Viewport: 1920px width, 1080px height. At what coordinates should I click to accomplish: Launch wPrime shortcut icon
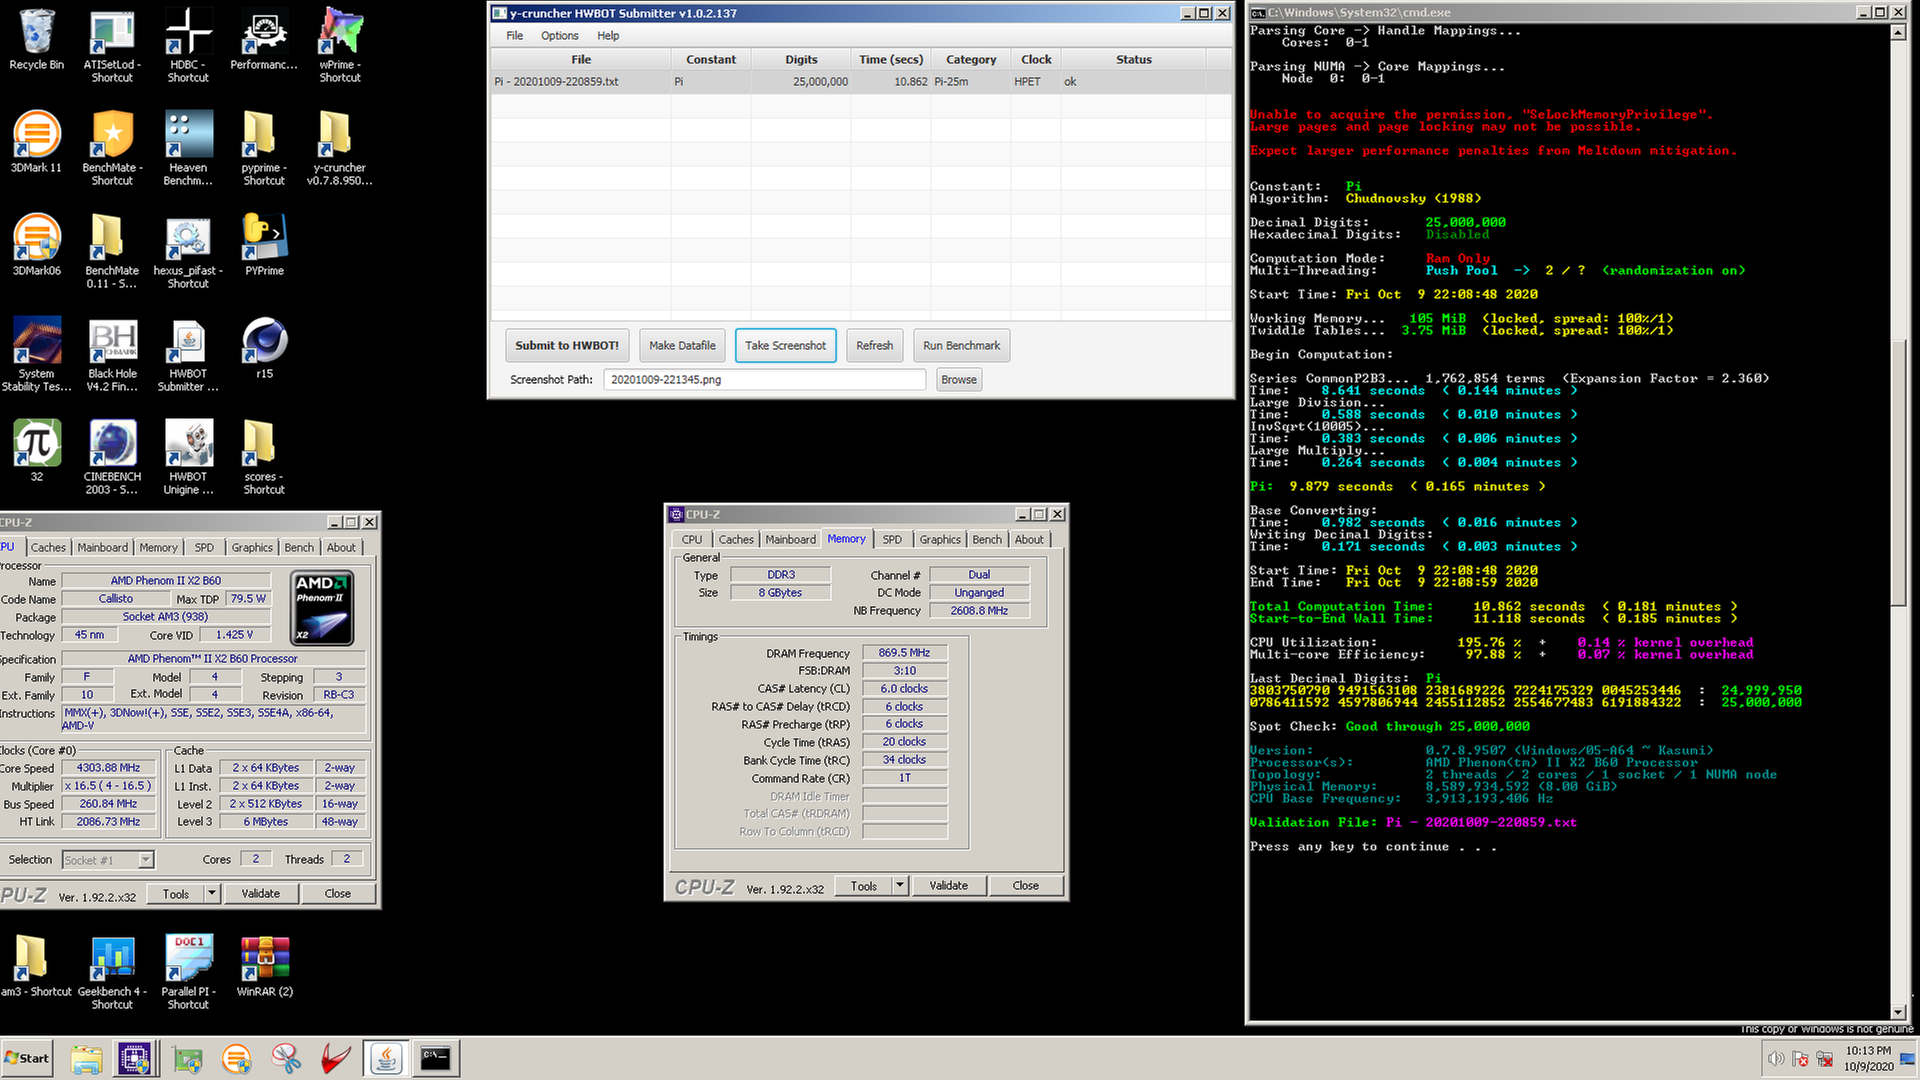[340, 45]
